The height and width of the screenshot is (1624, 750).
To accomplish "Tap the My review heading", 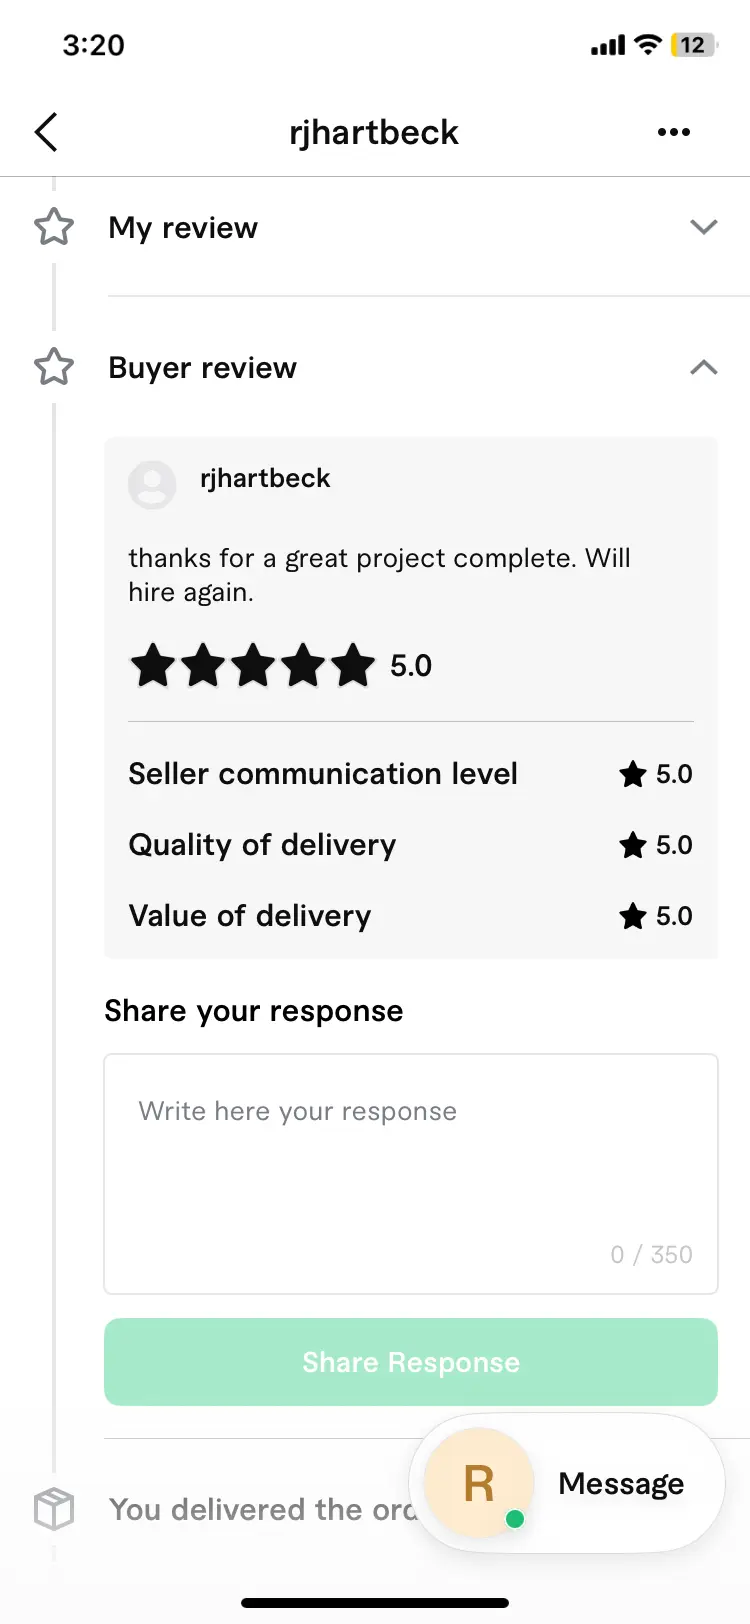I will click(183, 228).
